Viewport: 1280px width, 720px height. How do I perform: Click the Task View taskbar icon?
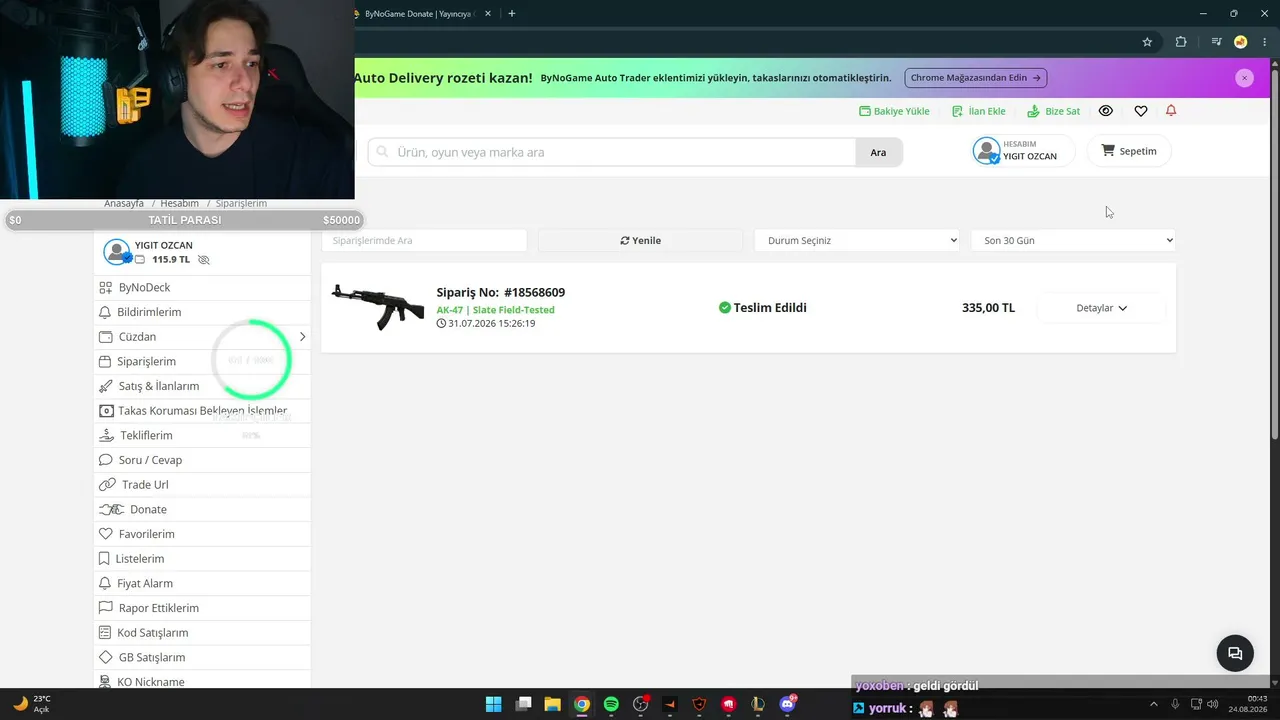523,704
